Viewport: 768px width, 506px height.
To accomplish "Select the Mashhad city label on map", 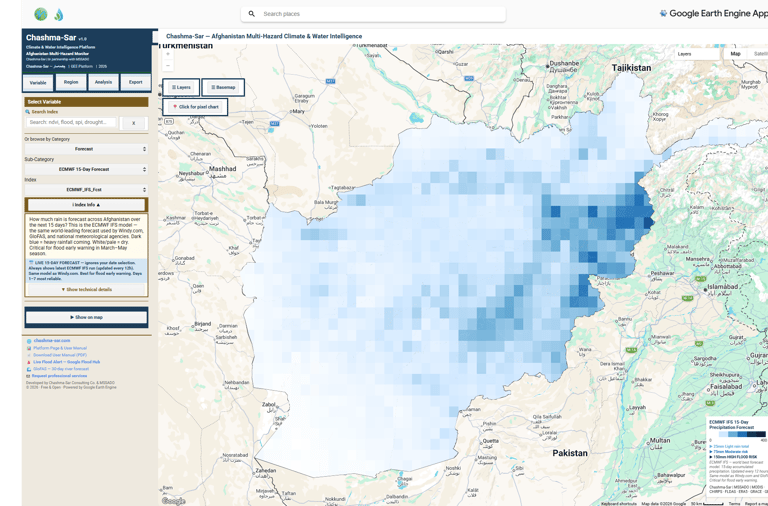I will click(x=223, y=169).
